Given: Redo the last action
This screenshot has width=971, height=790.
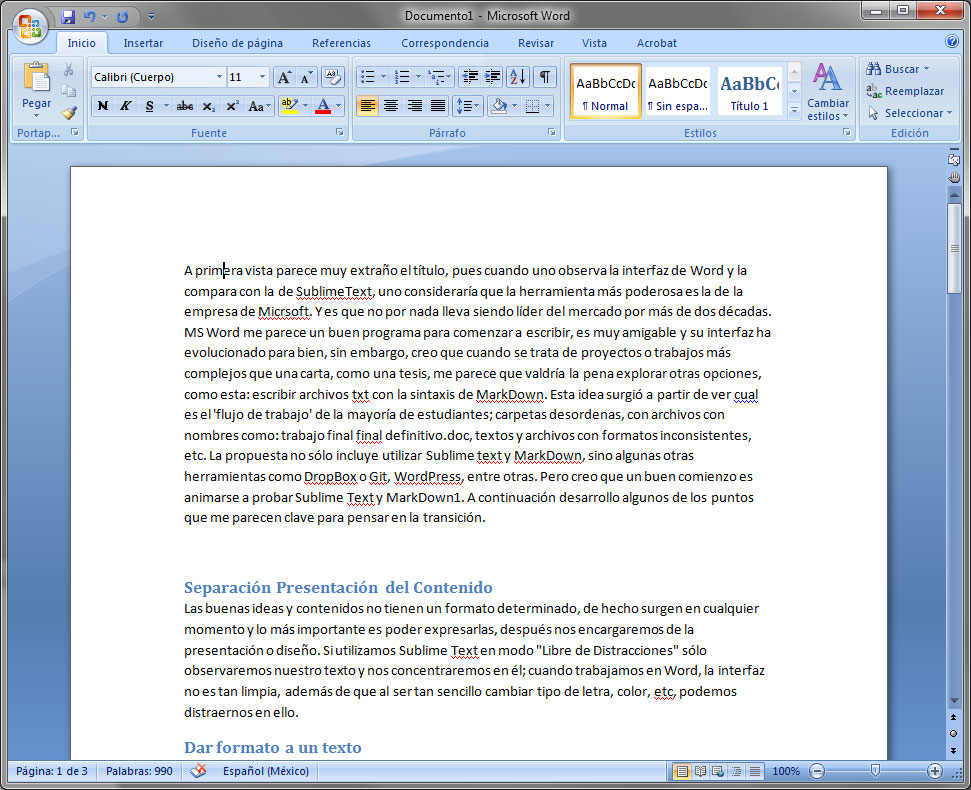Looking at the screenshot, I should (x=123, y=17).
